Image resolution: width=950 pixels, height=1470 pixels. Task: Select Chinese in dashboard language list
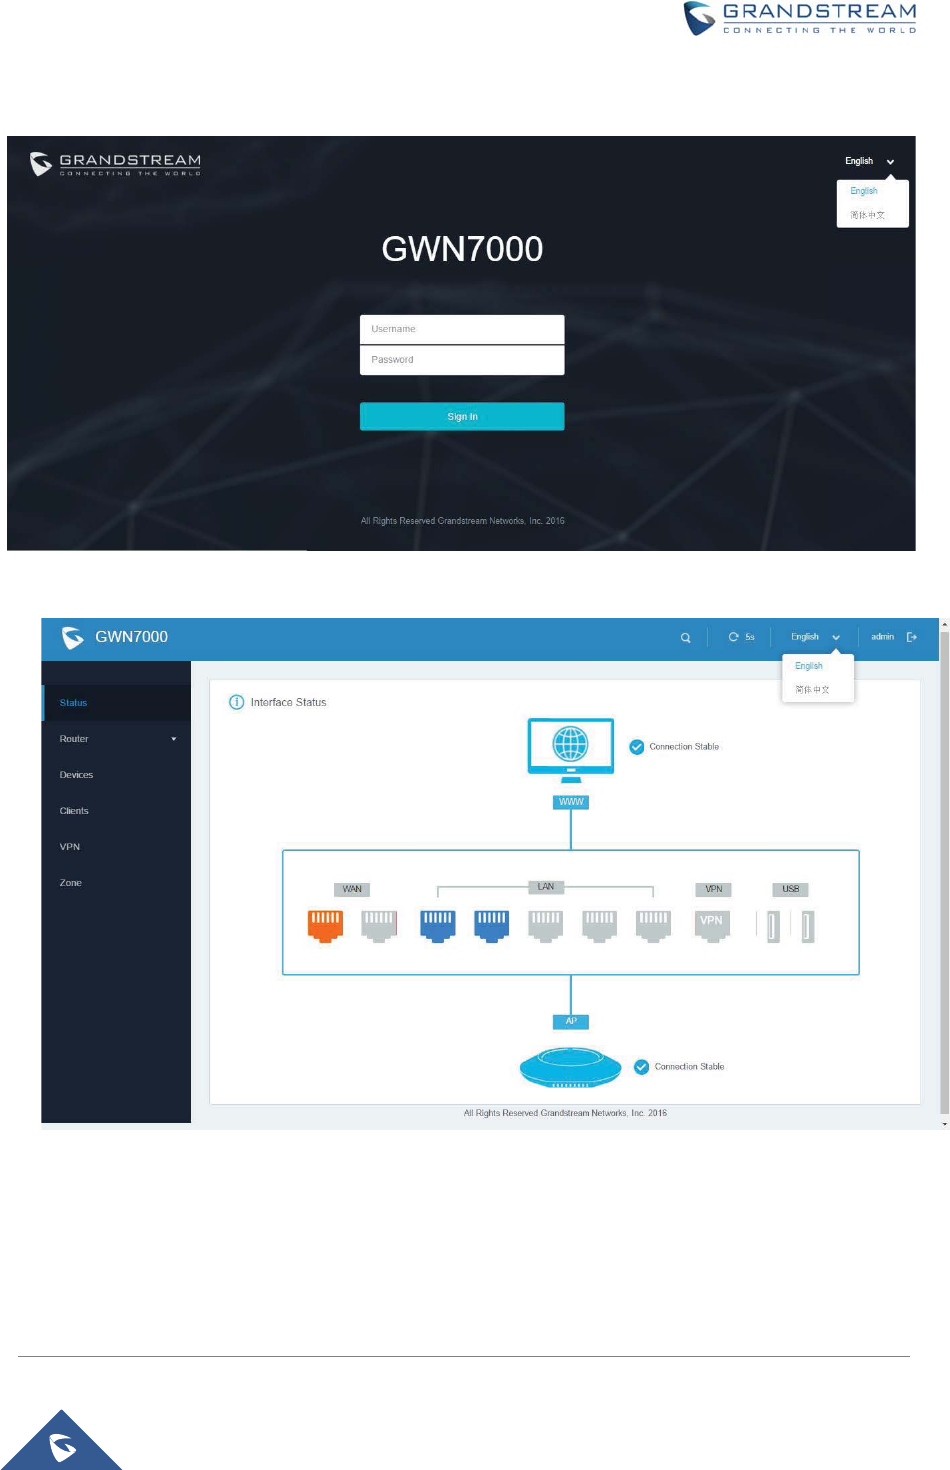[x=812, y=690]
